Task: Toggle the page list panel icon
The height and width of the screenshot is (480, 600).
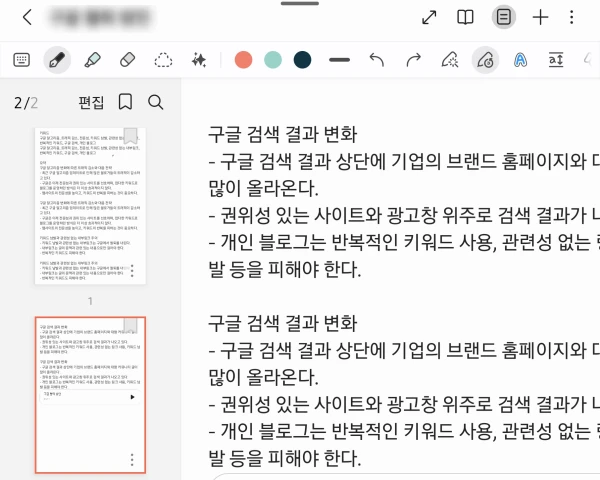Action: pyautogui.click(x=503, y=17)
